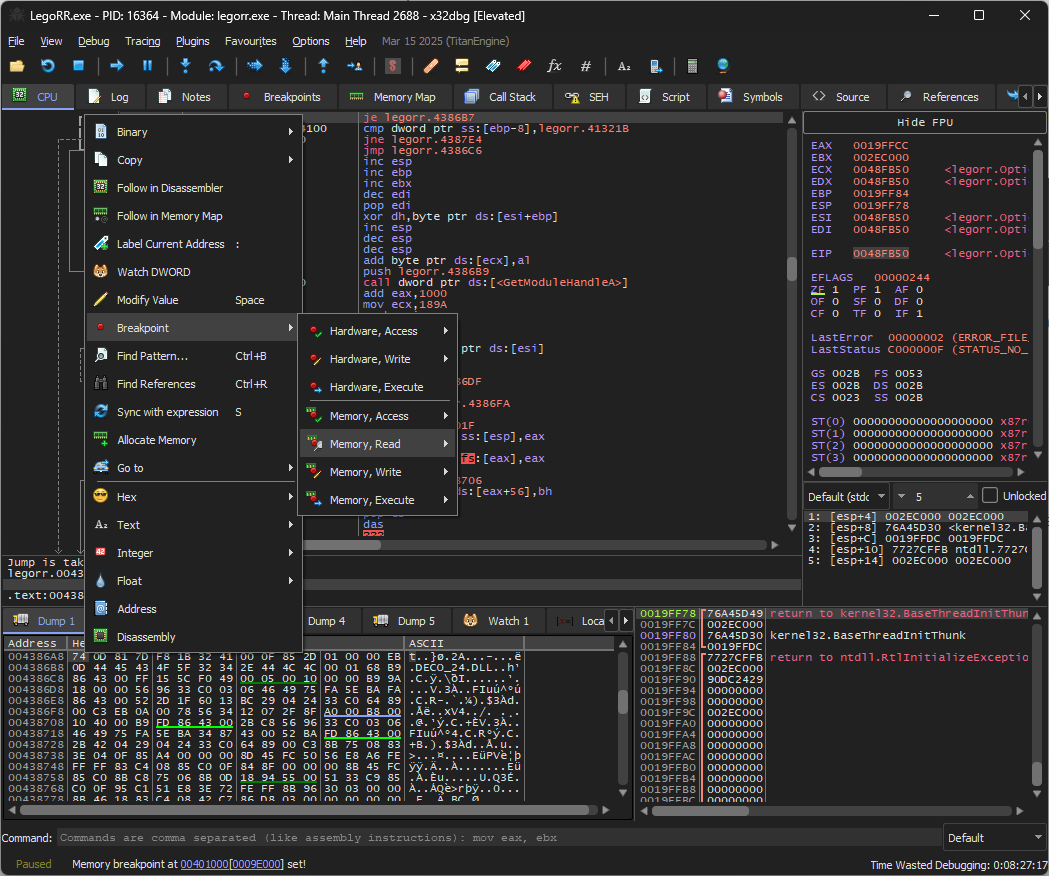Click the Open file folder icon
This screenshot has width=1049, height=876.
tap(17, 66)
